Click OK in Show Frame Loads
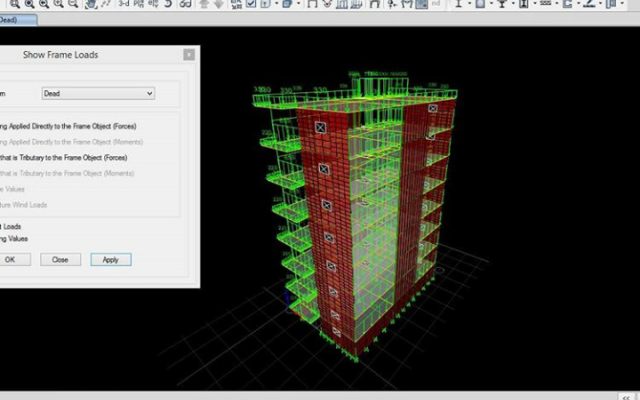This screenshot has height=400, width=640. click(15, 260)
